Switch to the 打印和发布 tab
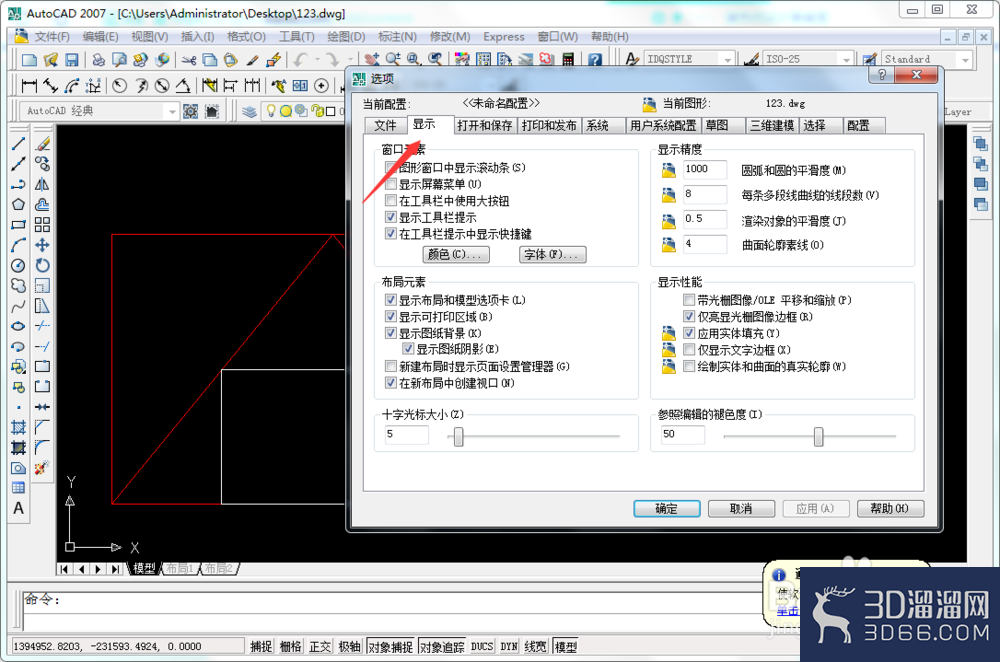1000x662 pixels. pos(549,126)
